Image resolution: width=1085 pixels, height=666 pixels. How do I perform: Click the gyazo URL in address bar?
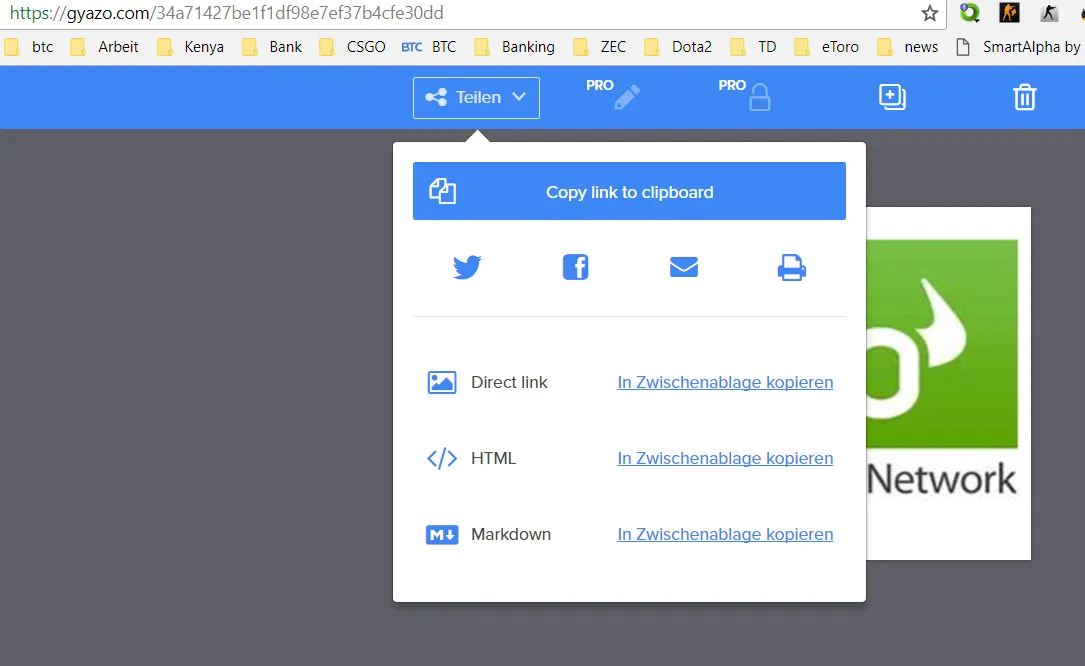(226, 13)
